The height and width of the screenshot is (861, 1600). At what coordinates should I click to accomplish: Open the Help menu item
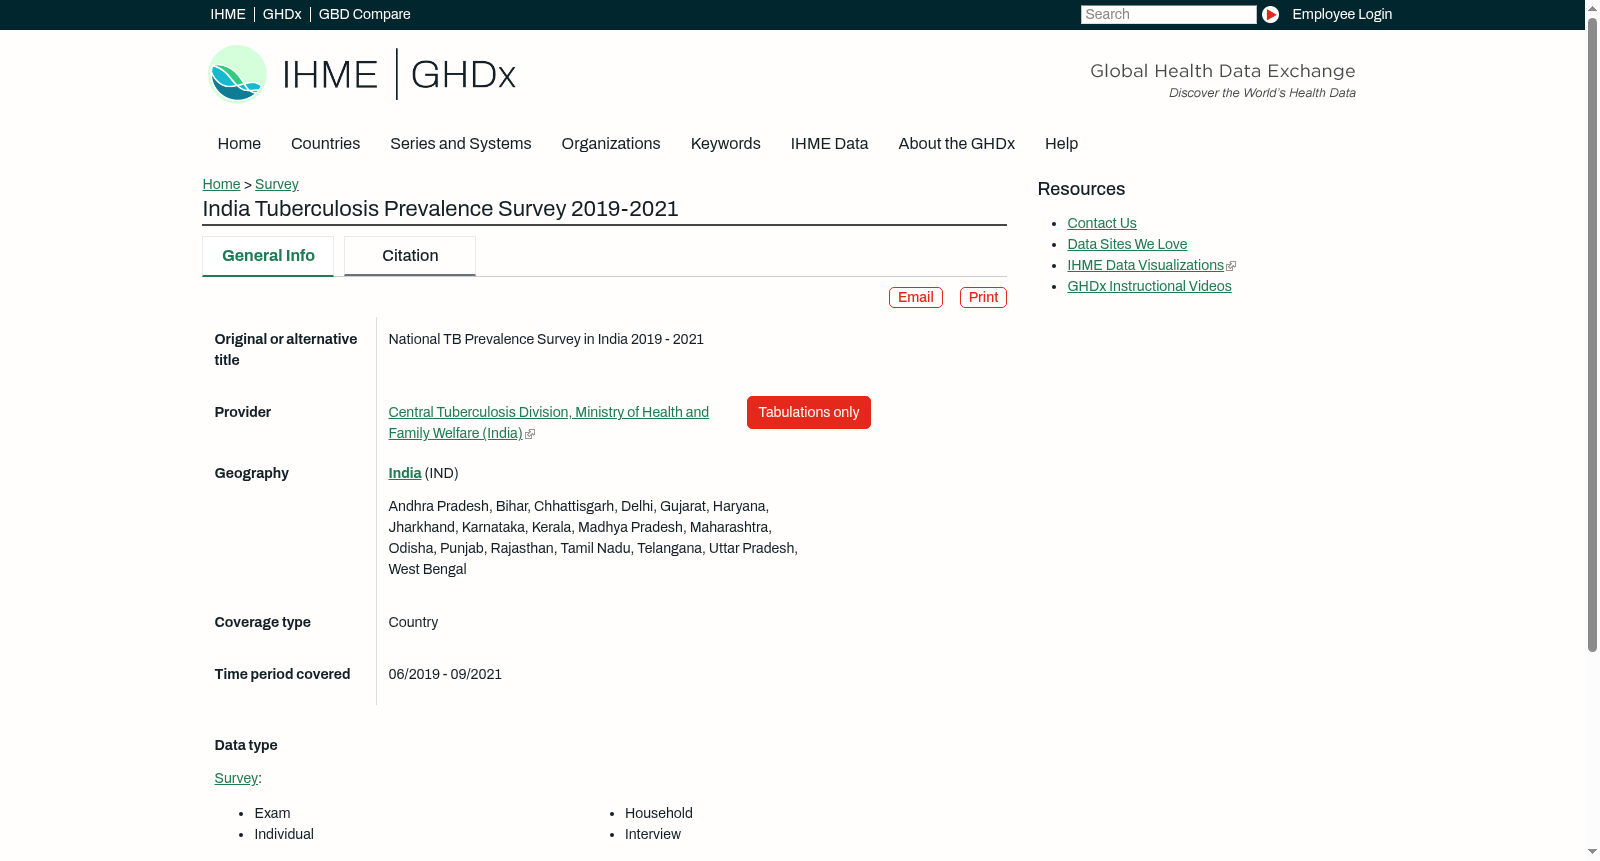[x=1061, y=144]
